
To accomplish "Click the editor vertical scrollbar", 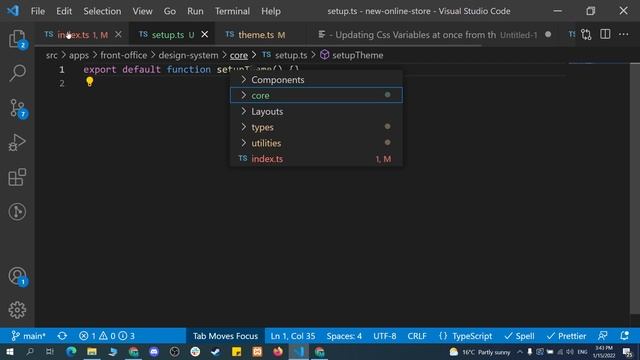I will [x=635, y=189].
